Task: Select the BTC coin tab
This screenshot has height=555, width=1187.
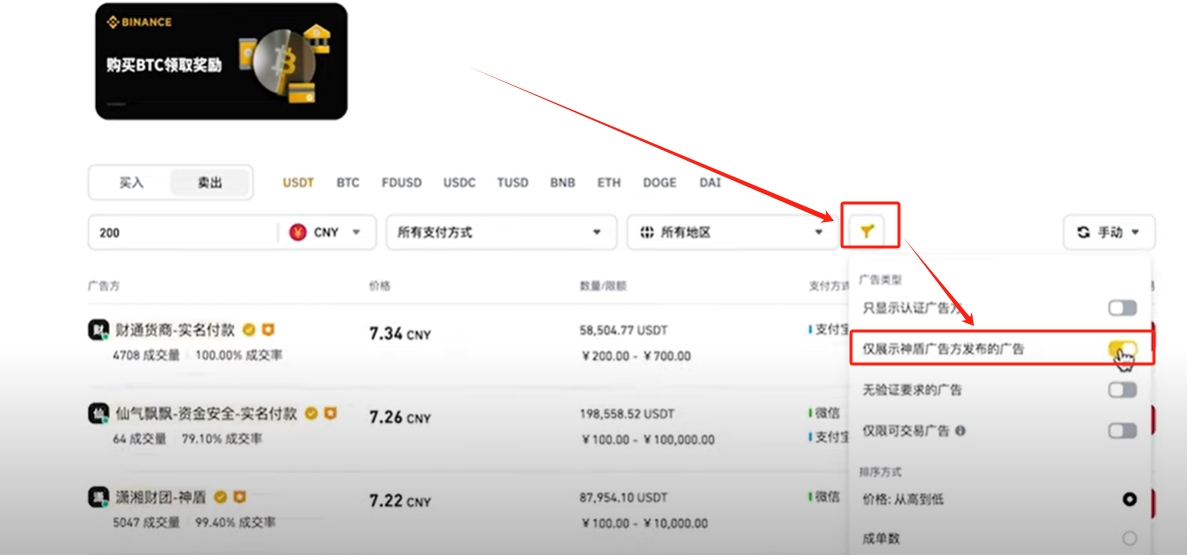Action: click(348, 183)
